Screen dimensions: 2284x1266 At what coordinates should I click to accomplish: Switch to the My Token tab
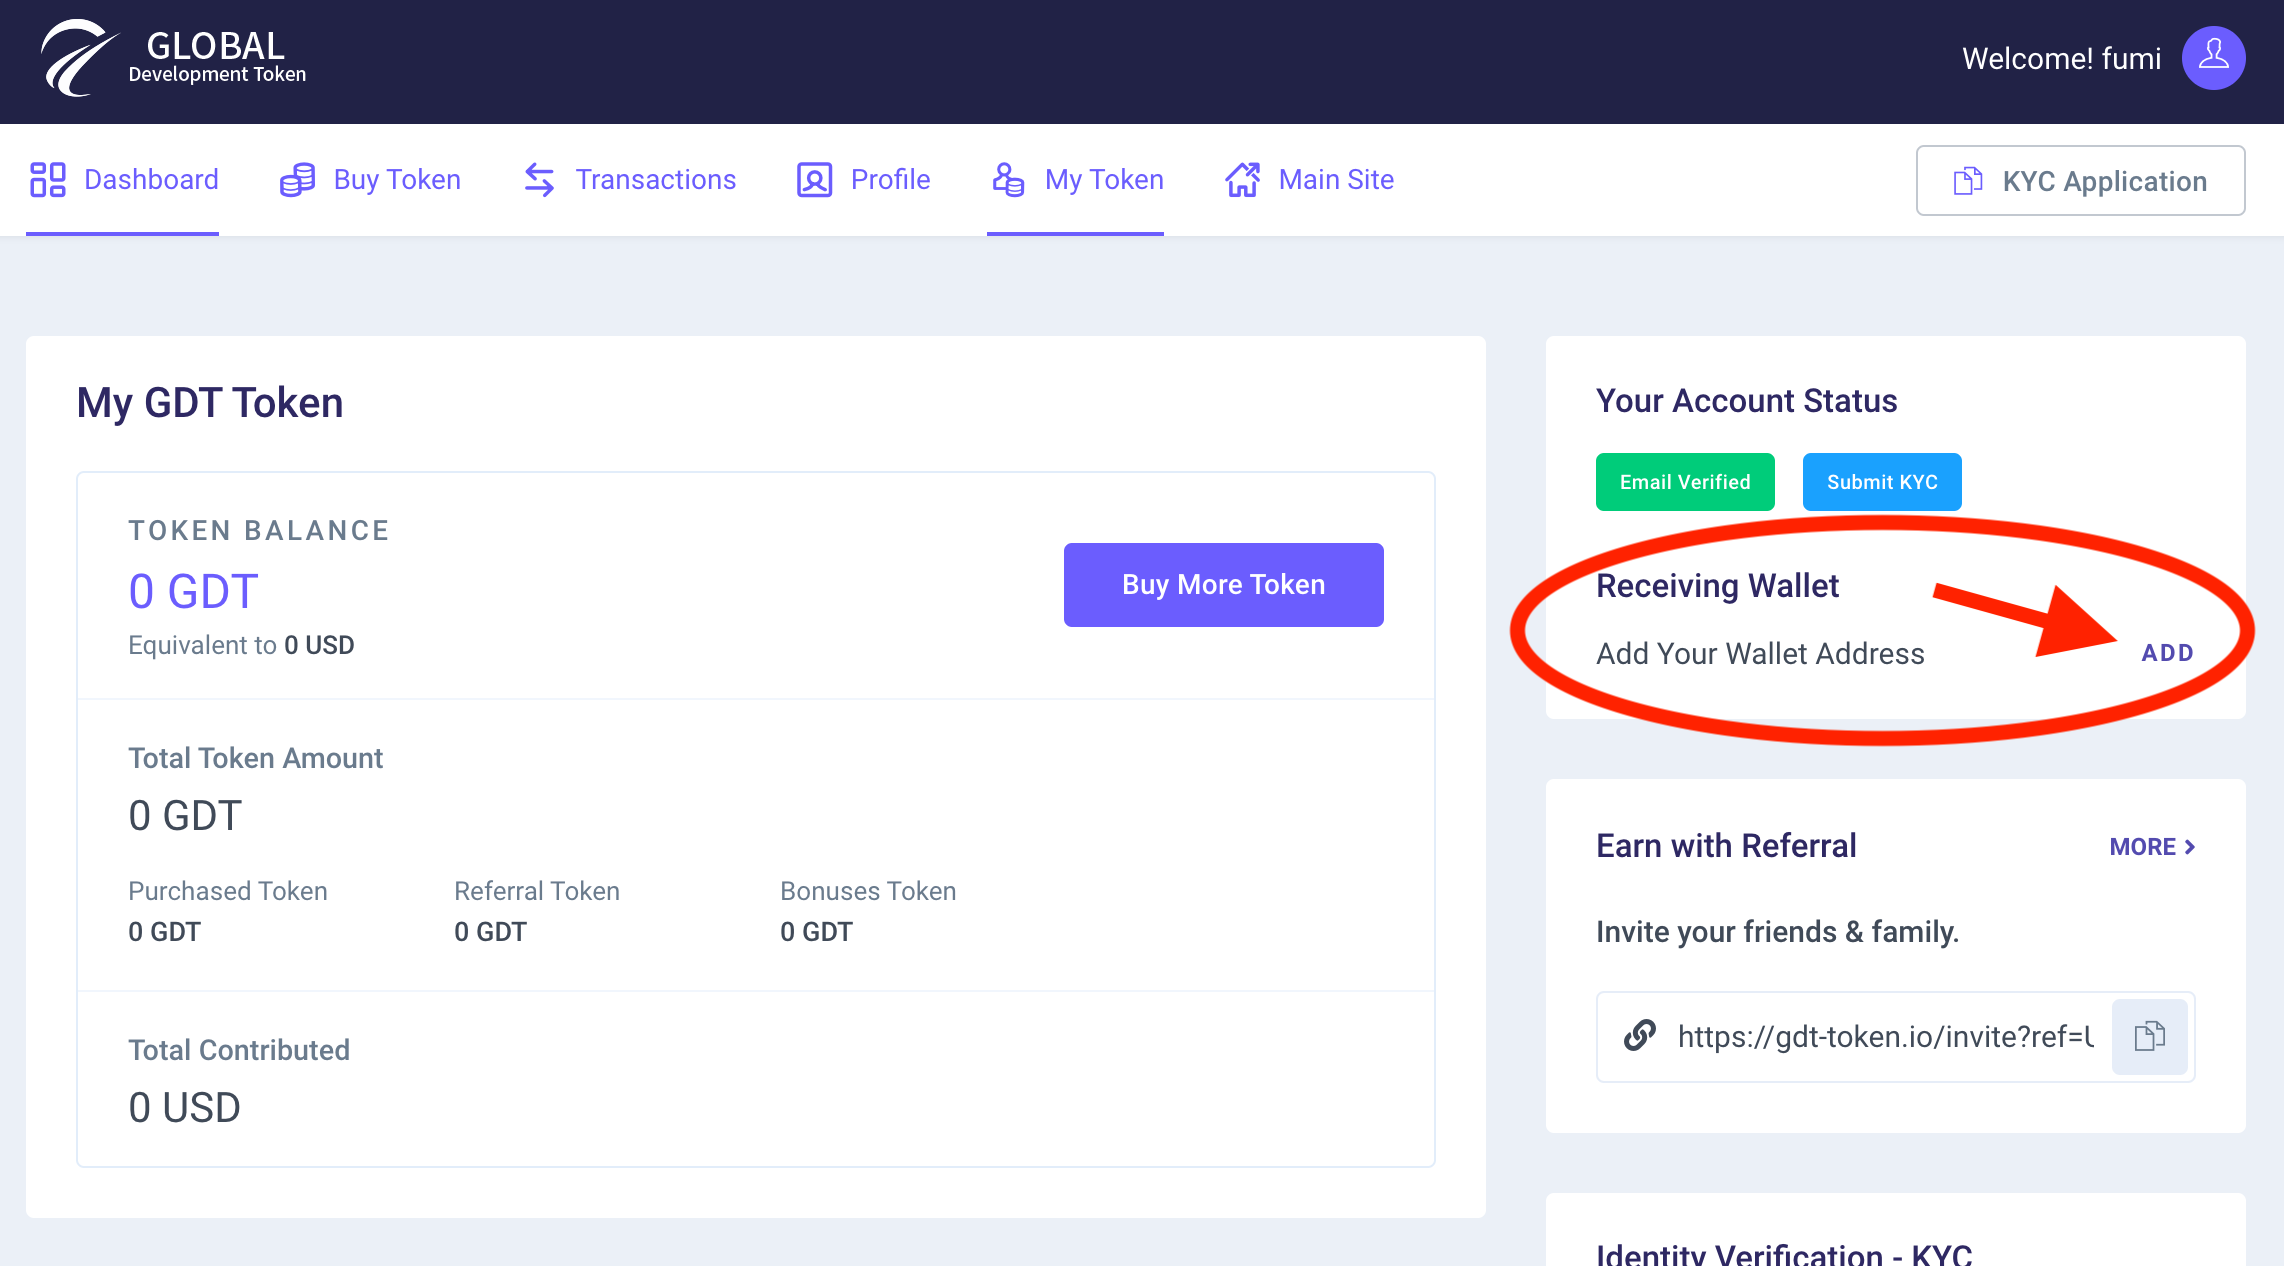(1104, 180)
